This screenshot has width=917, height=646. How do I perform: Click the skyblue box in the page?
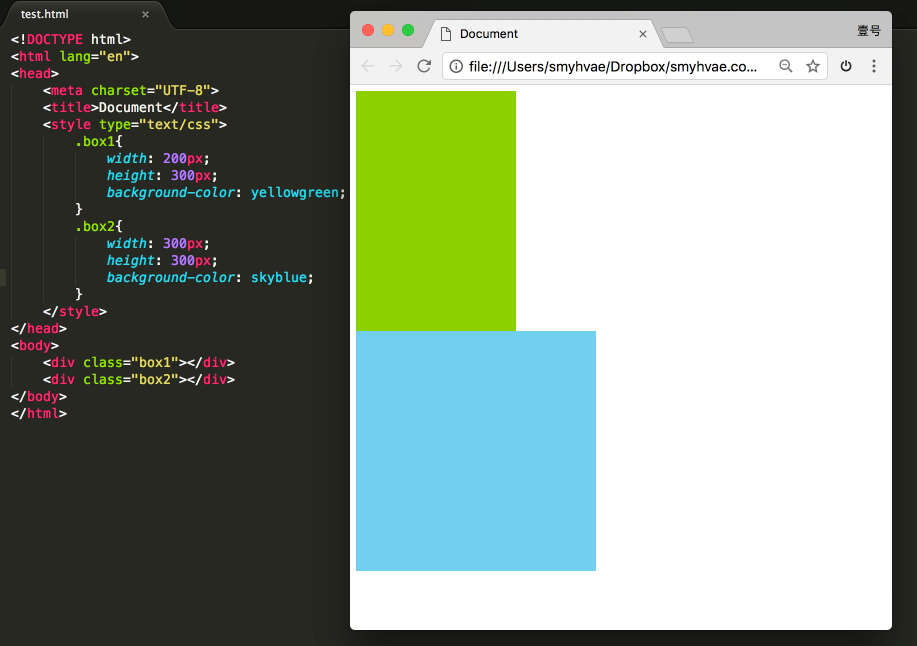point(476,451)
